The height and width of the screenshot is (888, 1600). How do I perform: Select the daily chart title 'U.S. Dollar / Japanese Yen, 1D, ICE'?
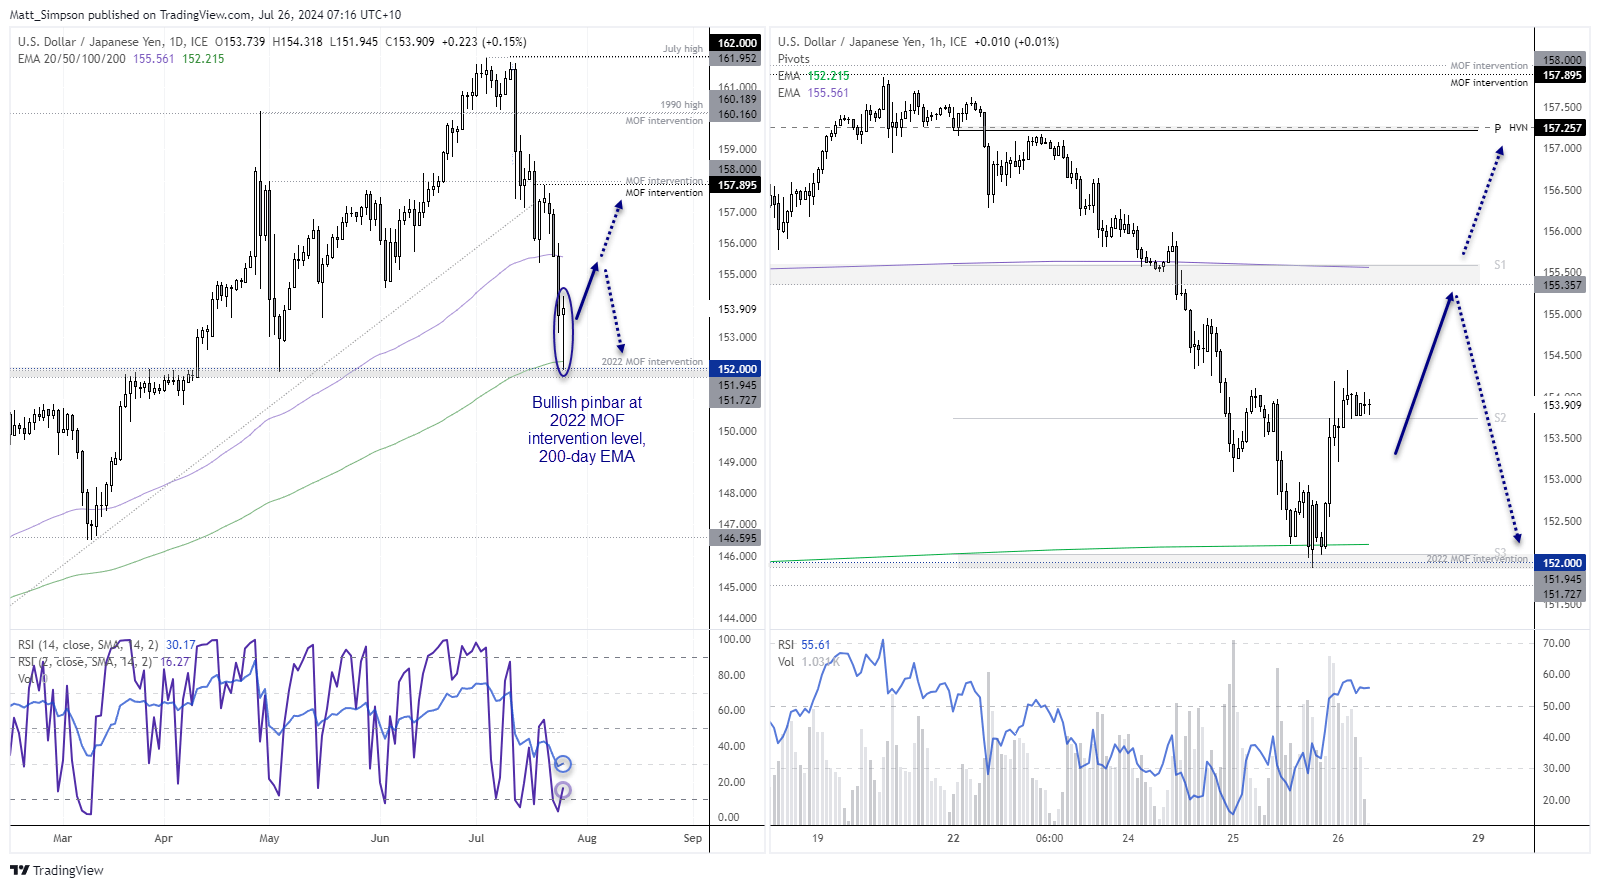tap(113, 42)
